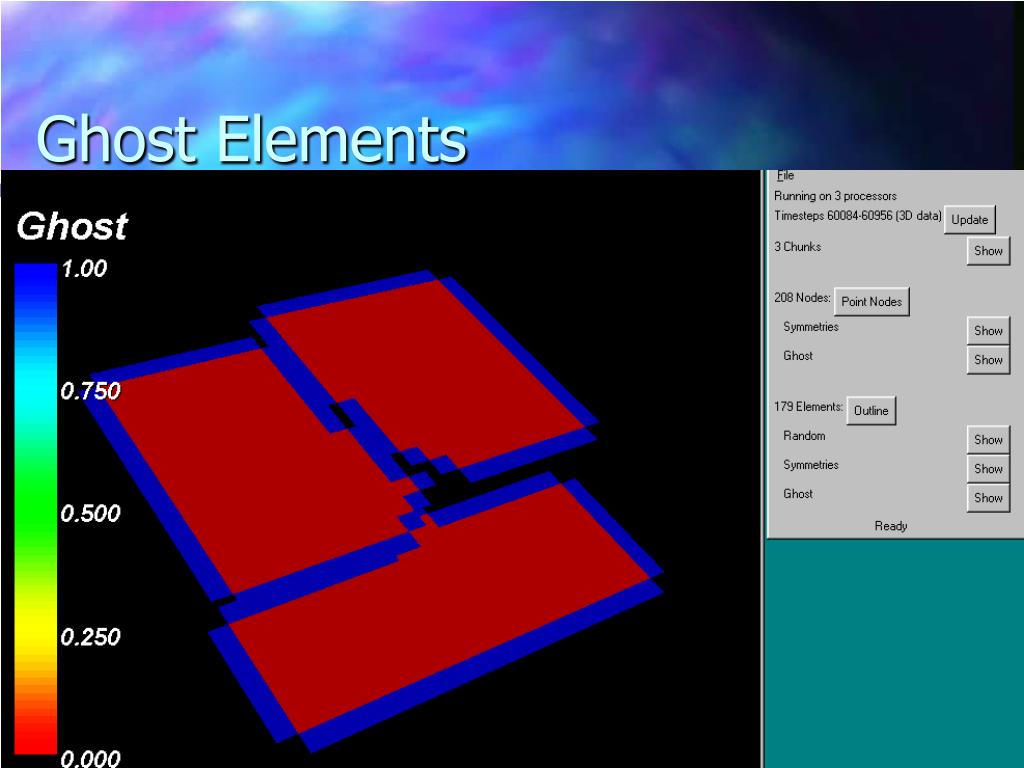Click the 0.250 legend value
Viewport: 1024px width, 768px height.
[90, 637]
